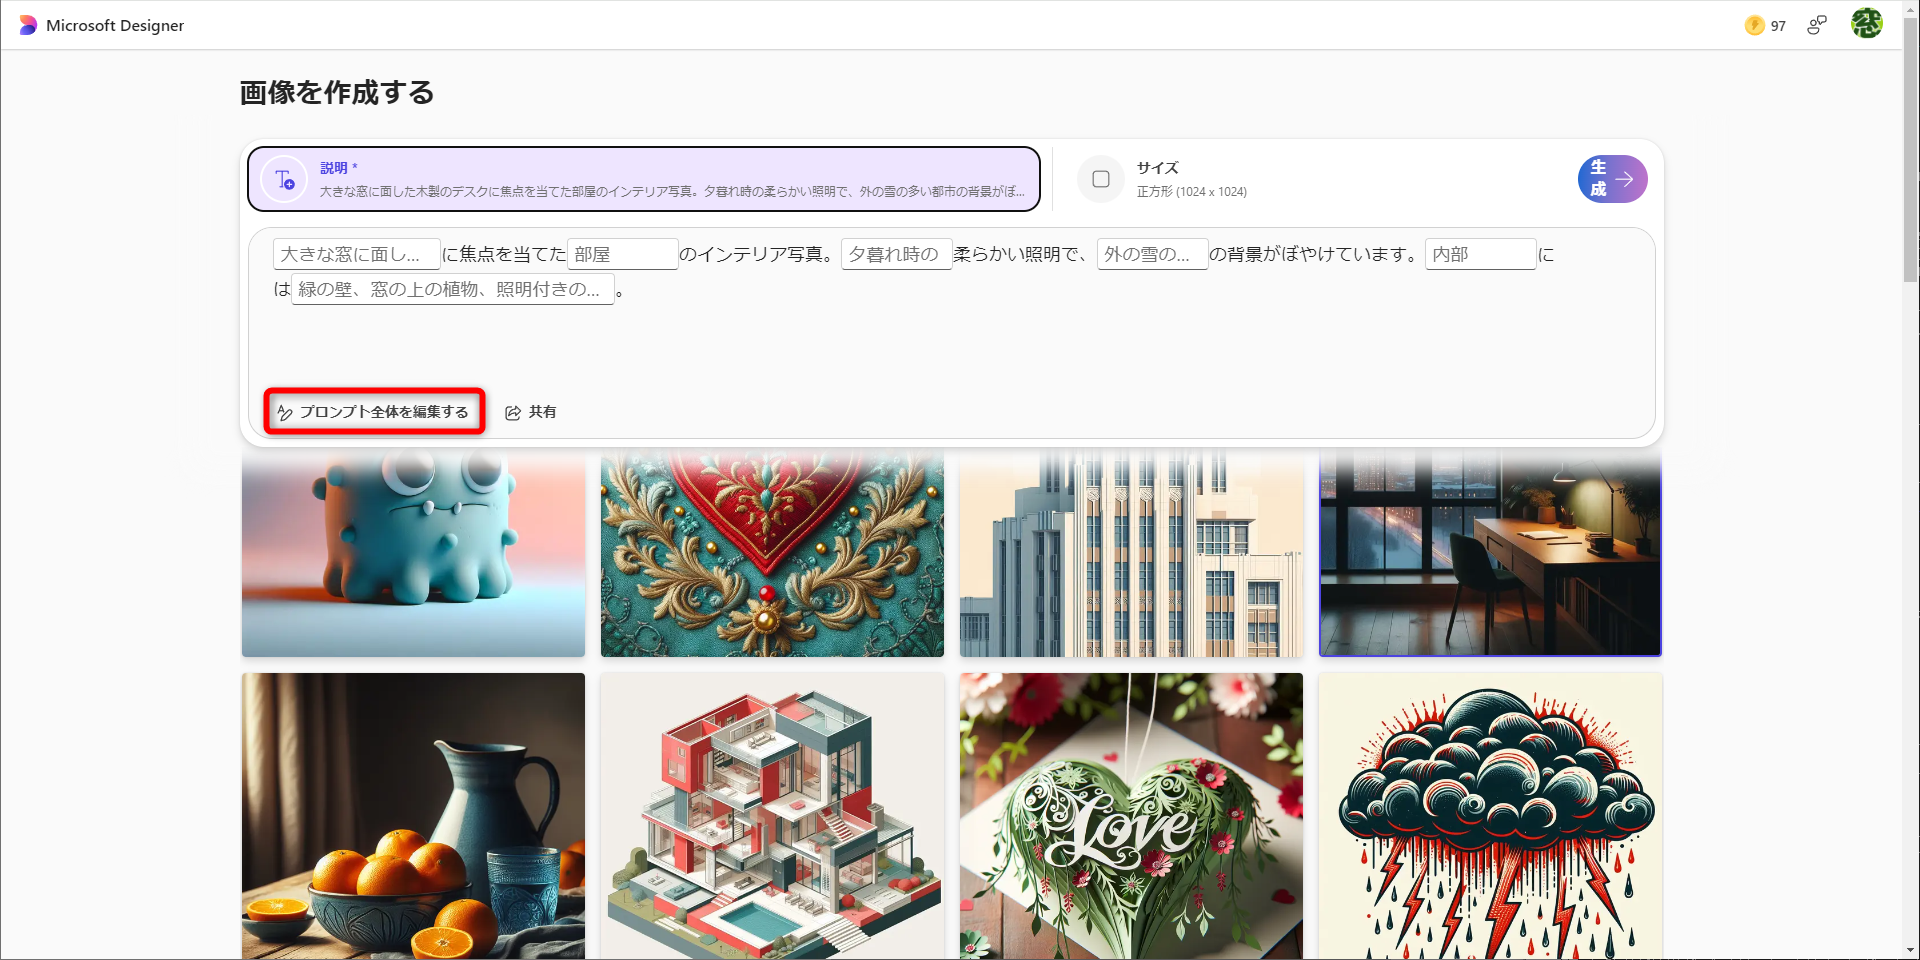Screen dimensions: 1920x960
Task: Edit the 大きな窓に面し prompt segment
Action: point(356,254)
